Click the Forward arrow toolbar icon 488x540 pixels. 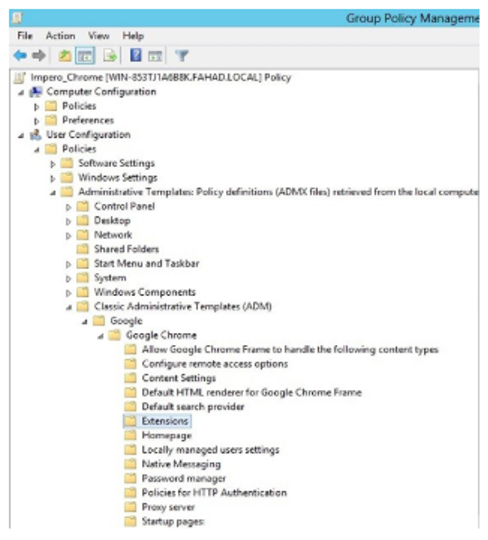point(39,55)
